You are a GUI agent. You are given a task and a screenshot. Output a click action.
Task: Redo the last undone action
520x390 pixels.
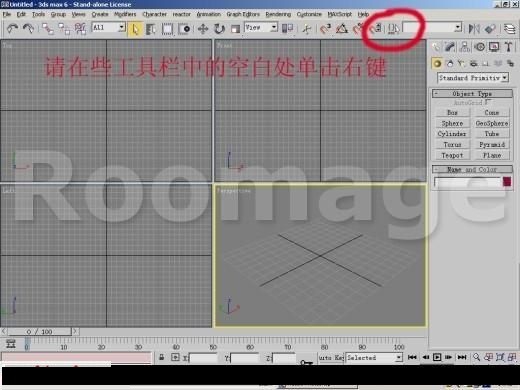coord(29,28)
